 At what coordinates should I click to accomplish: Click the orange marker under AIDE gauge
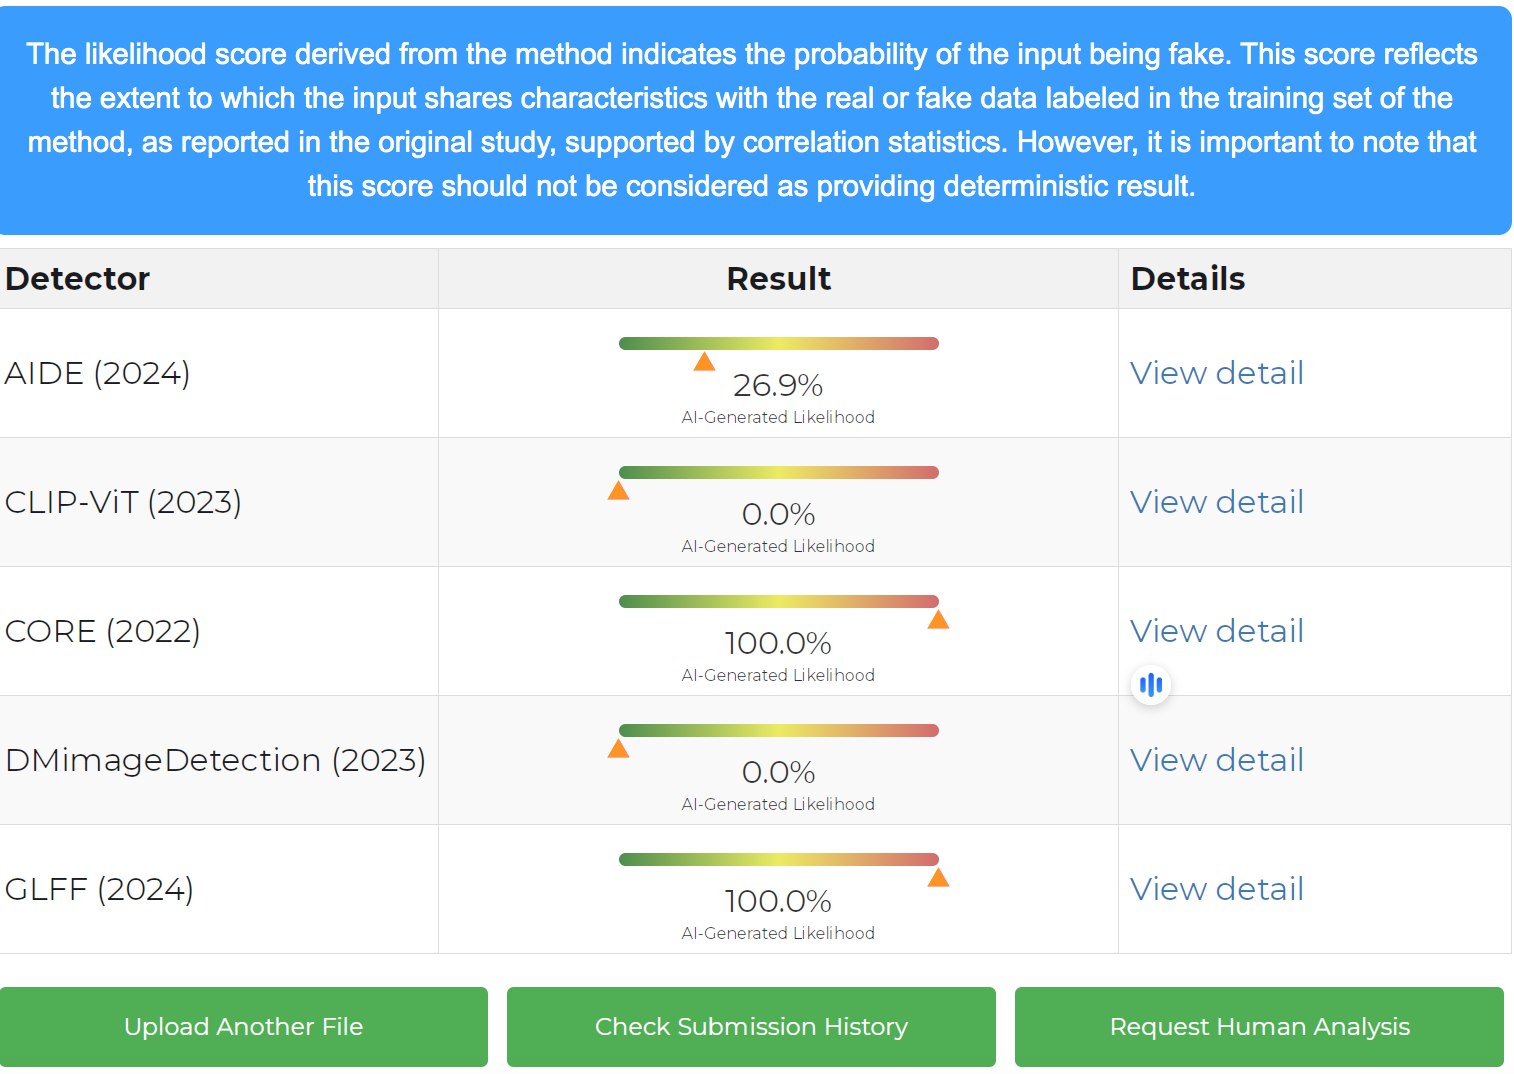pyautogui.click(x=704, y=361)
